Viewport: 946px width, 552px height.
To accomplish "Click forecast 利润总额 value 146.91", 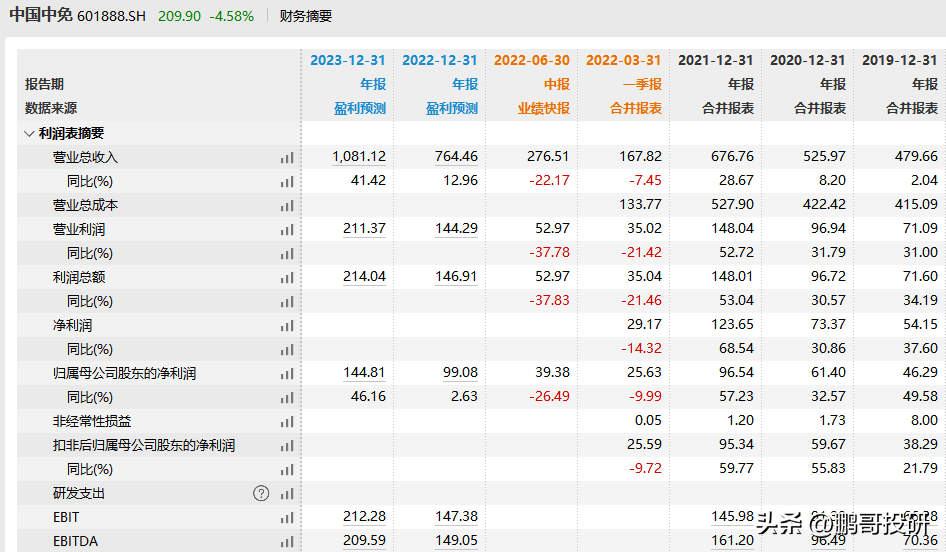I will [x=456, y=277].
